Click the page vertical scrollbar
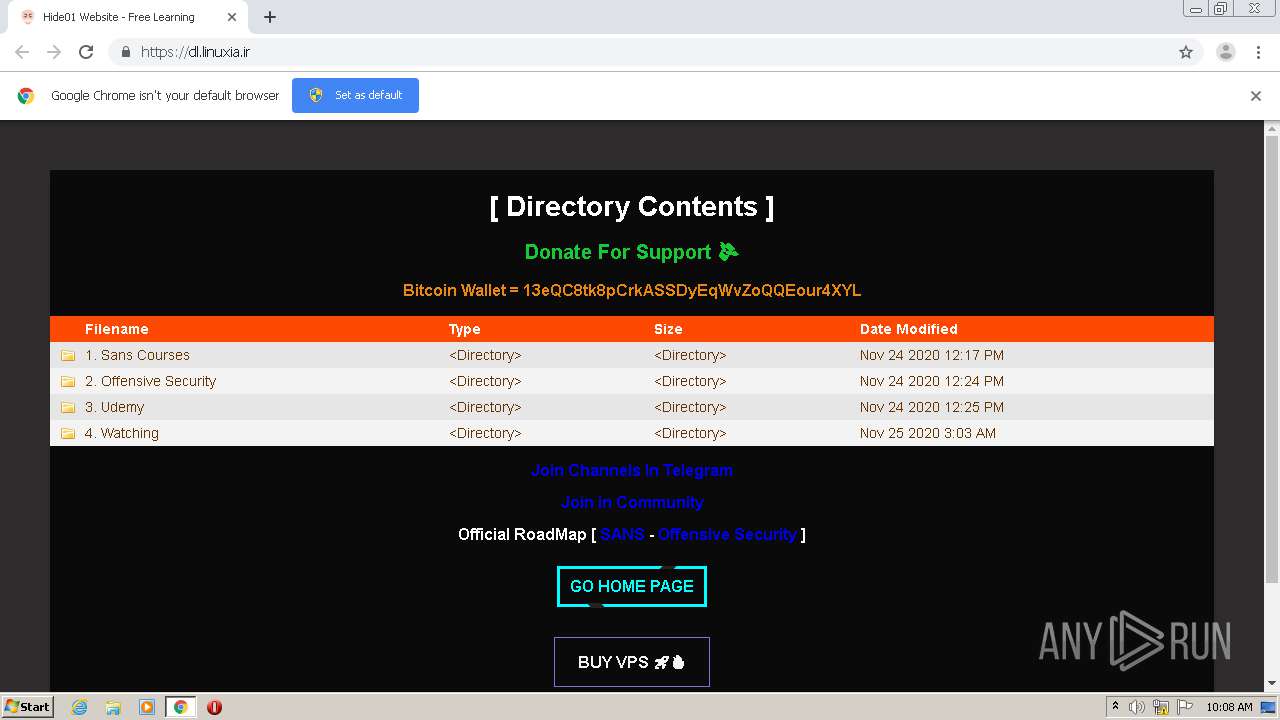1280x720 pixels. tap(1272, 360)
